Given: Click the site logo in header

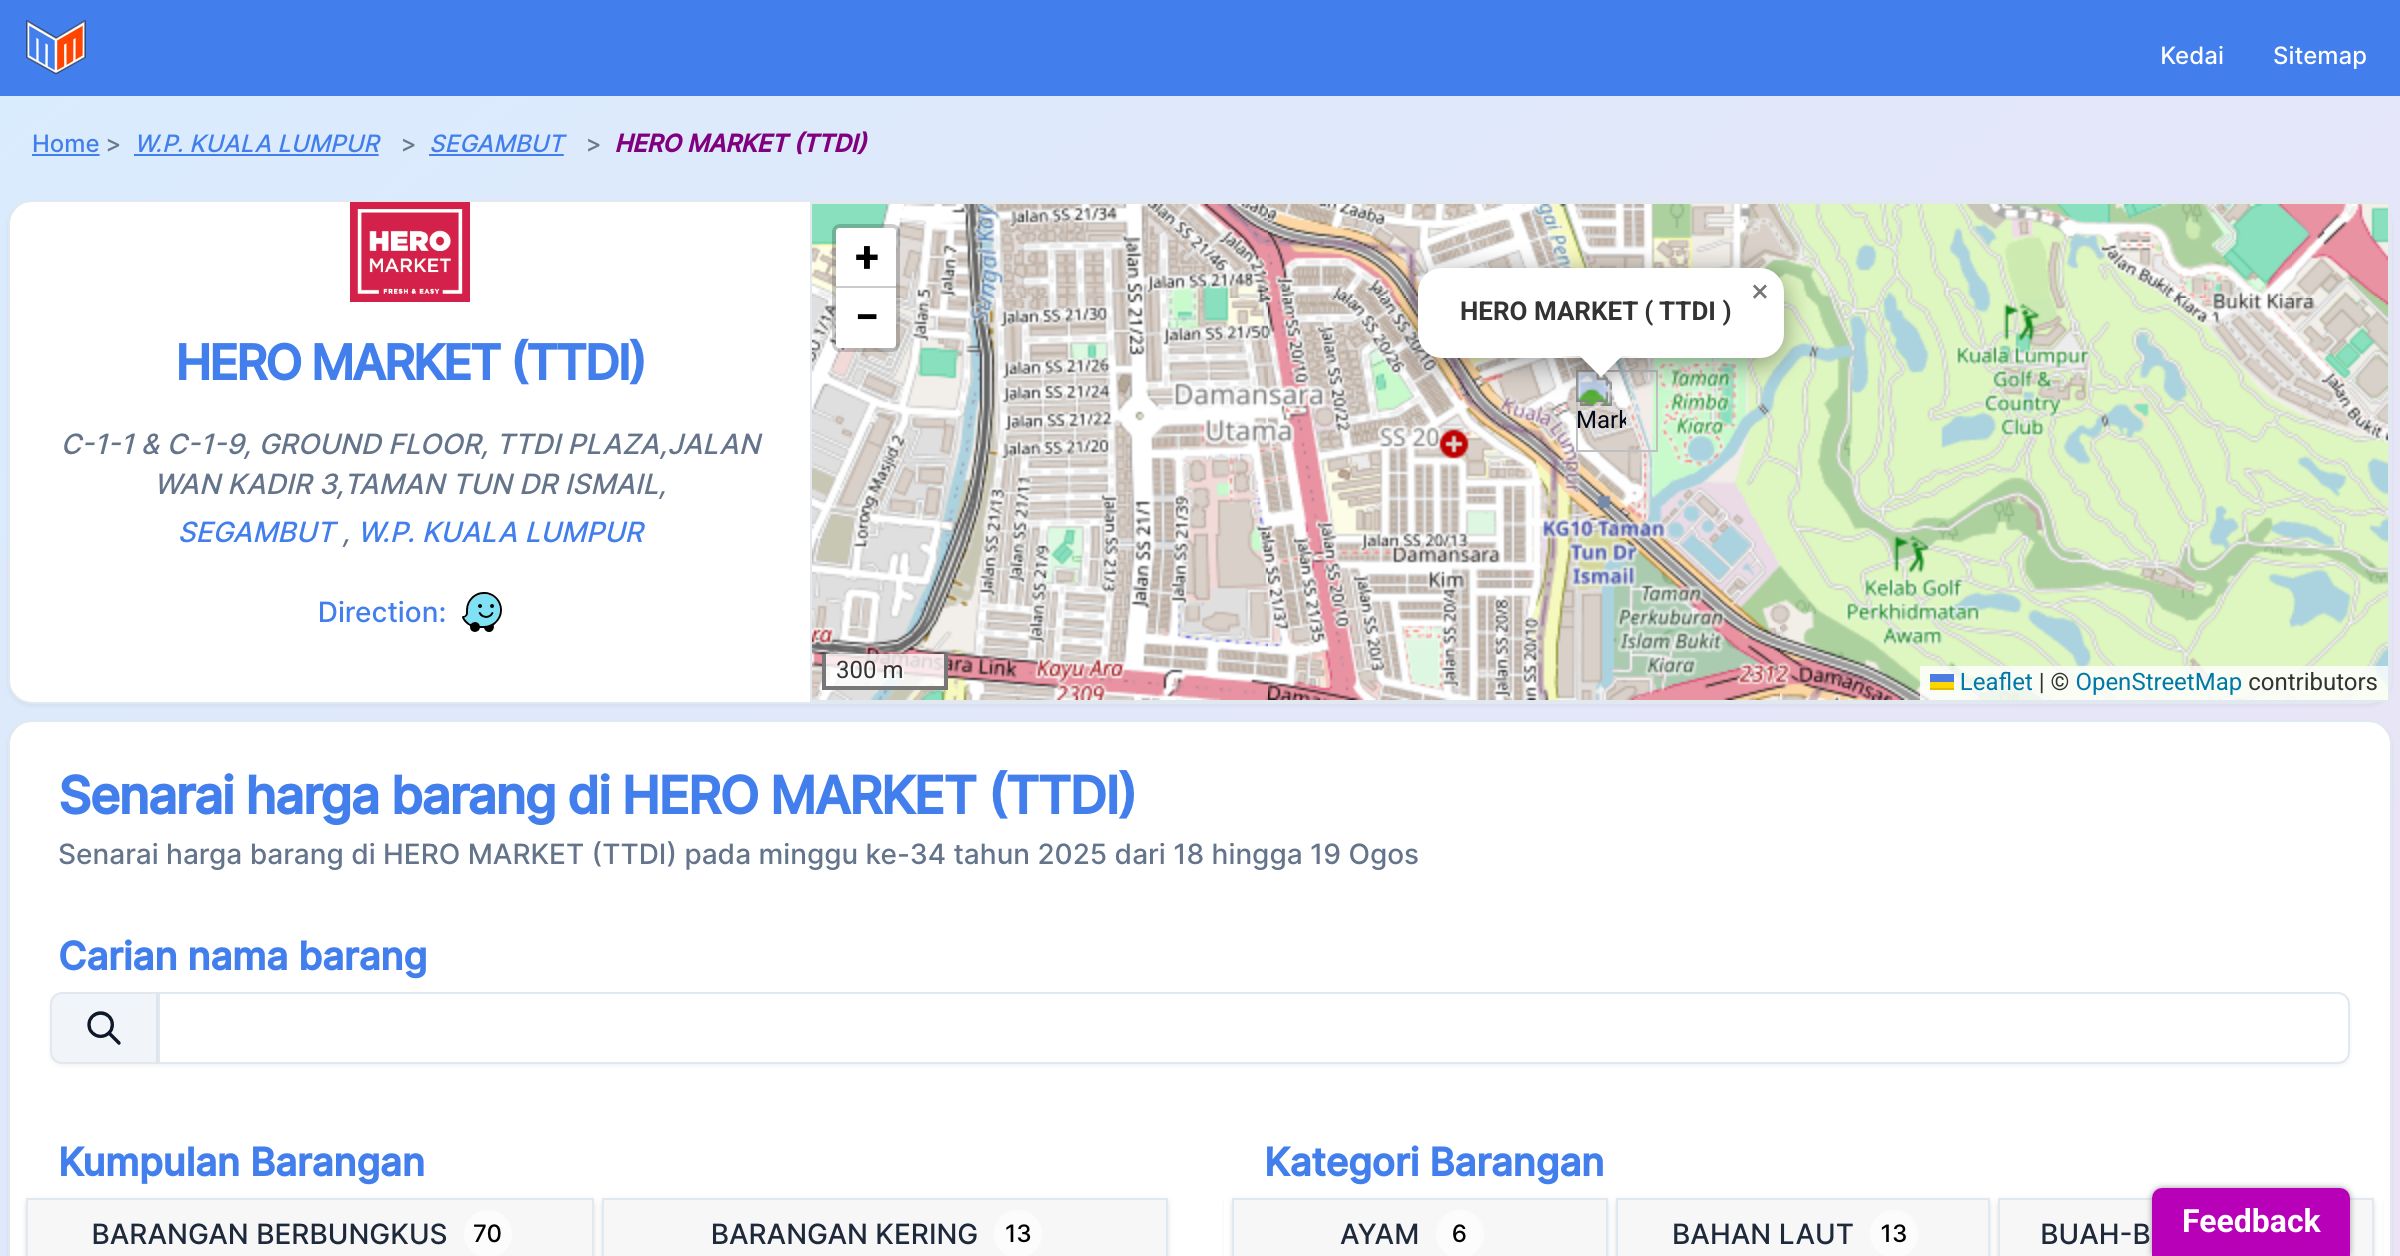Looking at the screenshot, I should pos(56,47).
